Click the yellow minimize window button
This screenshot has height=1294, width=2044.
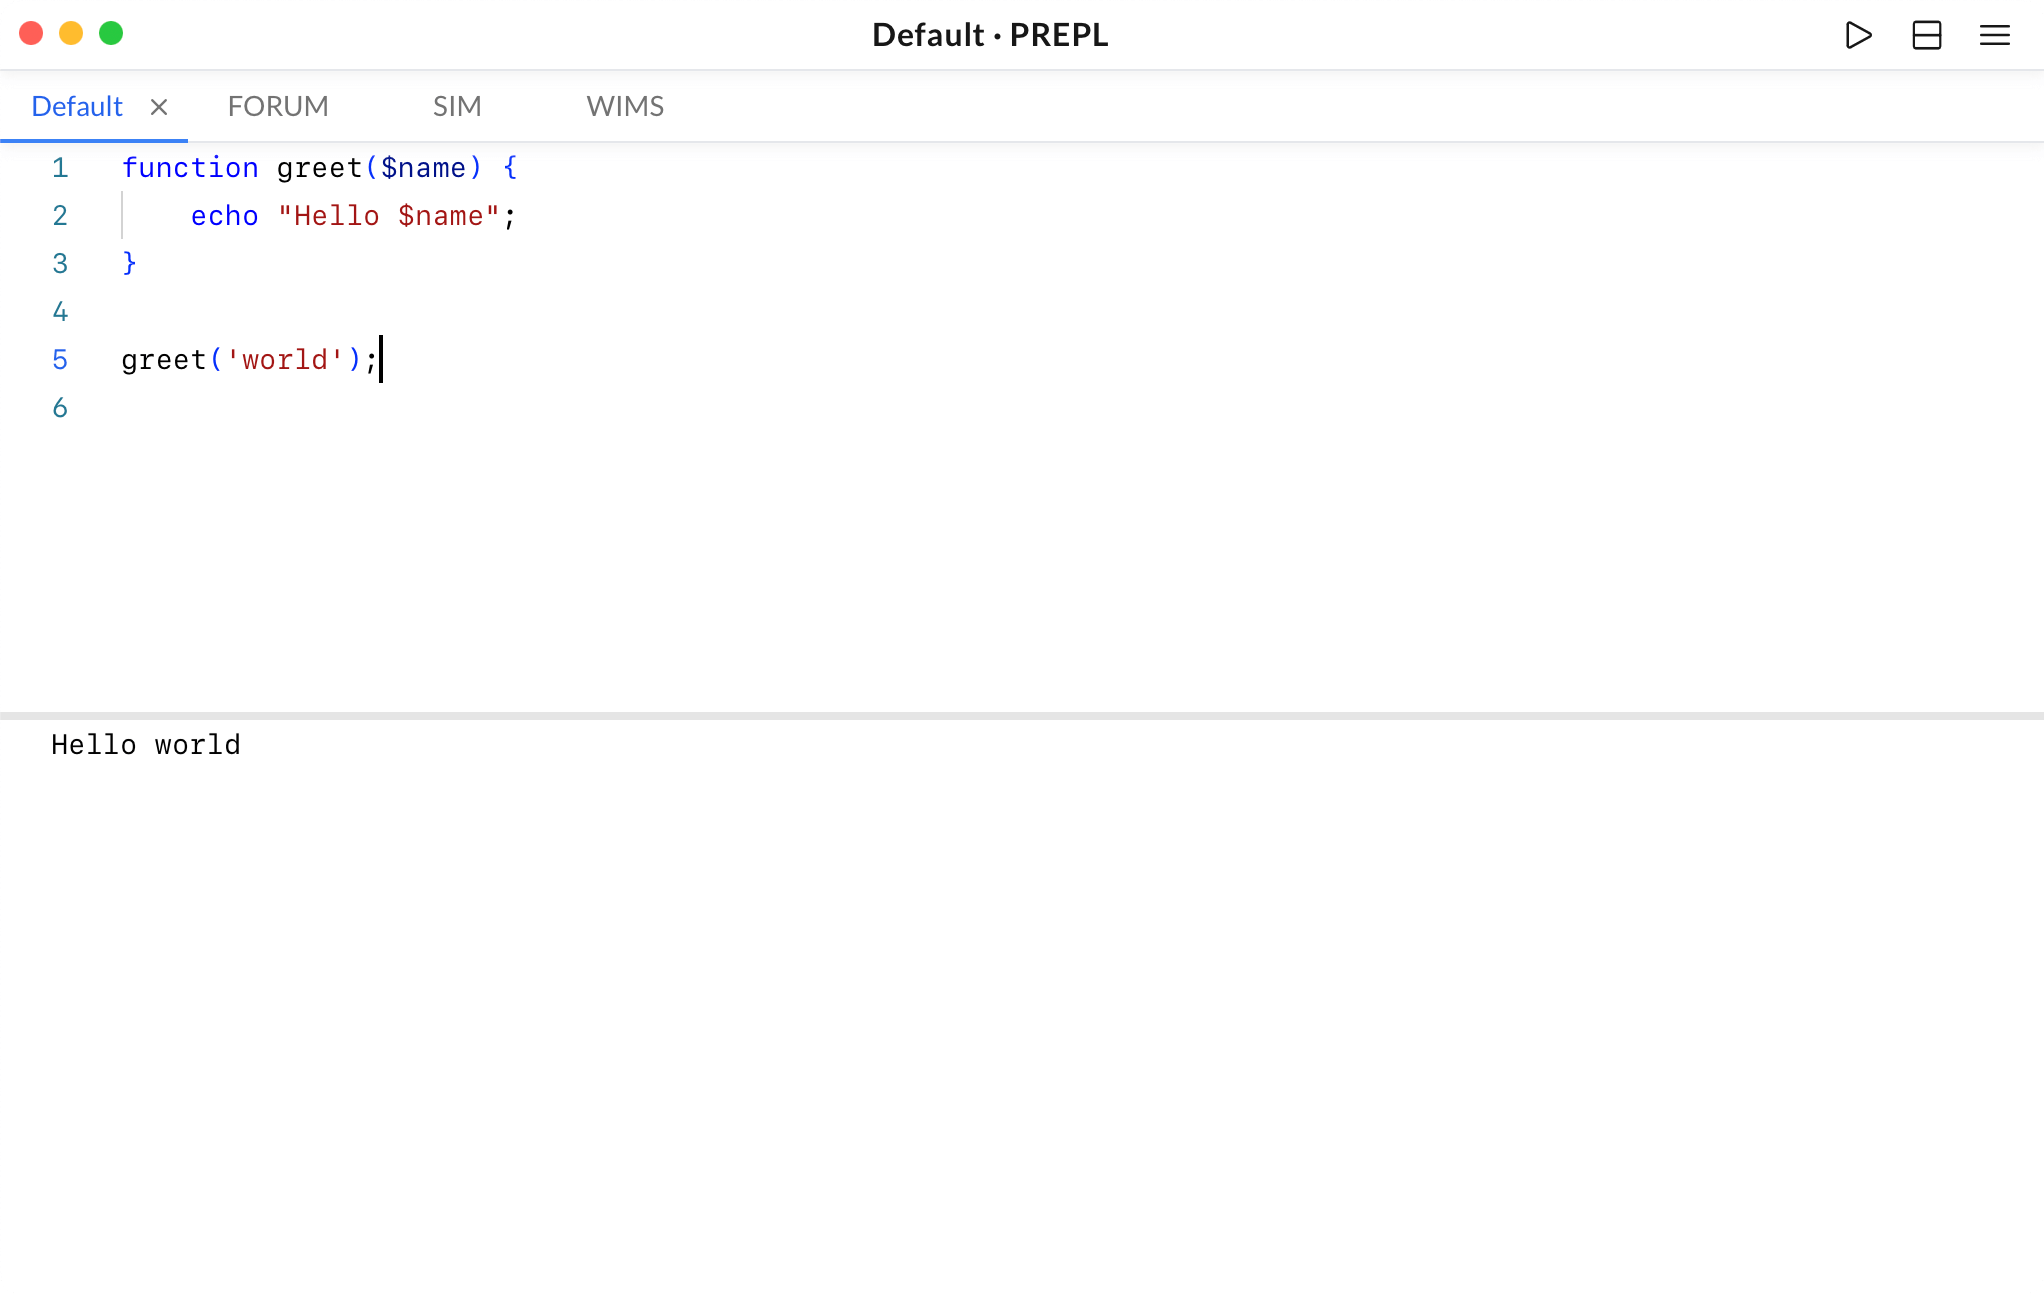tap(71, 34)
